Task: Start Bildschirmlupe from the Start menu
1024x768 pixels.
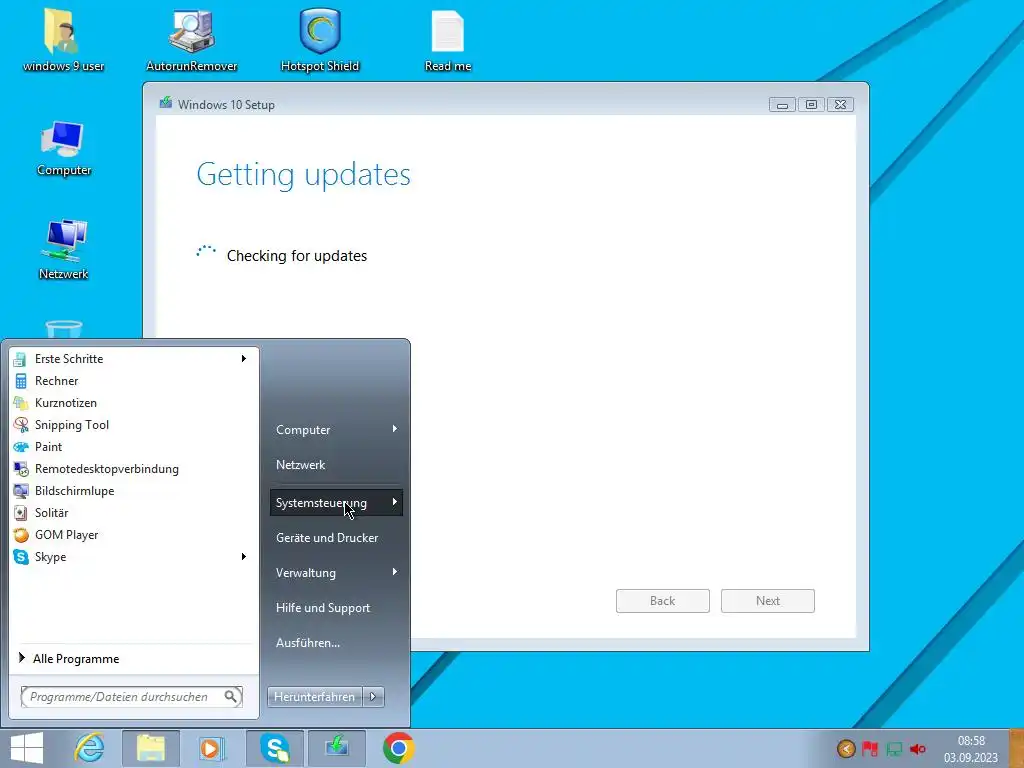Action: pyautogui.click(x=131, y=490)
